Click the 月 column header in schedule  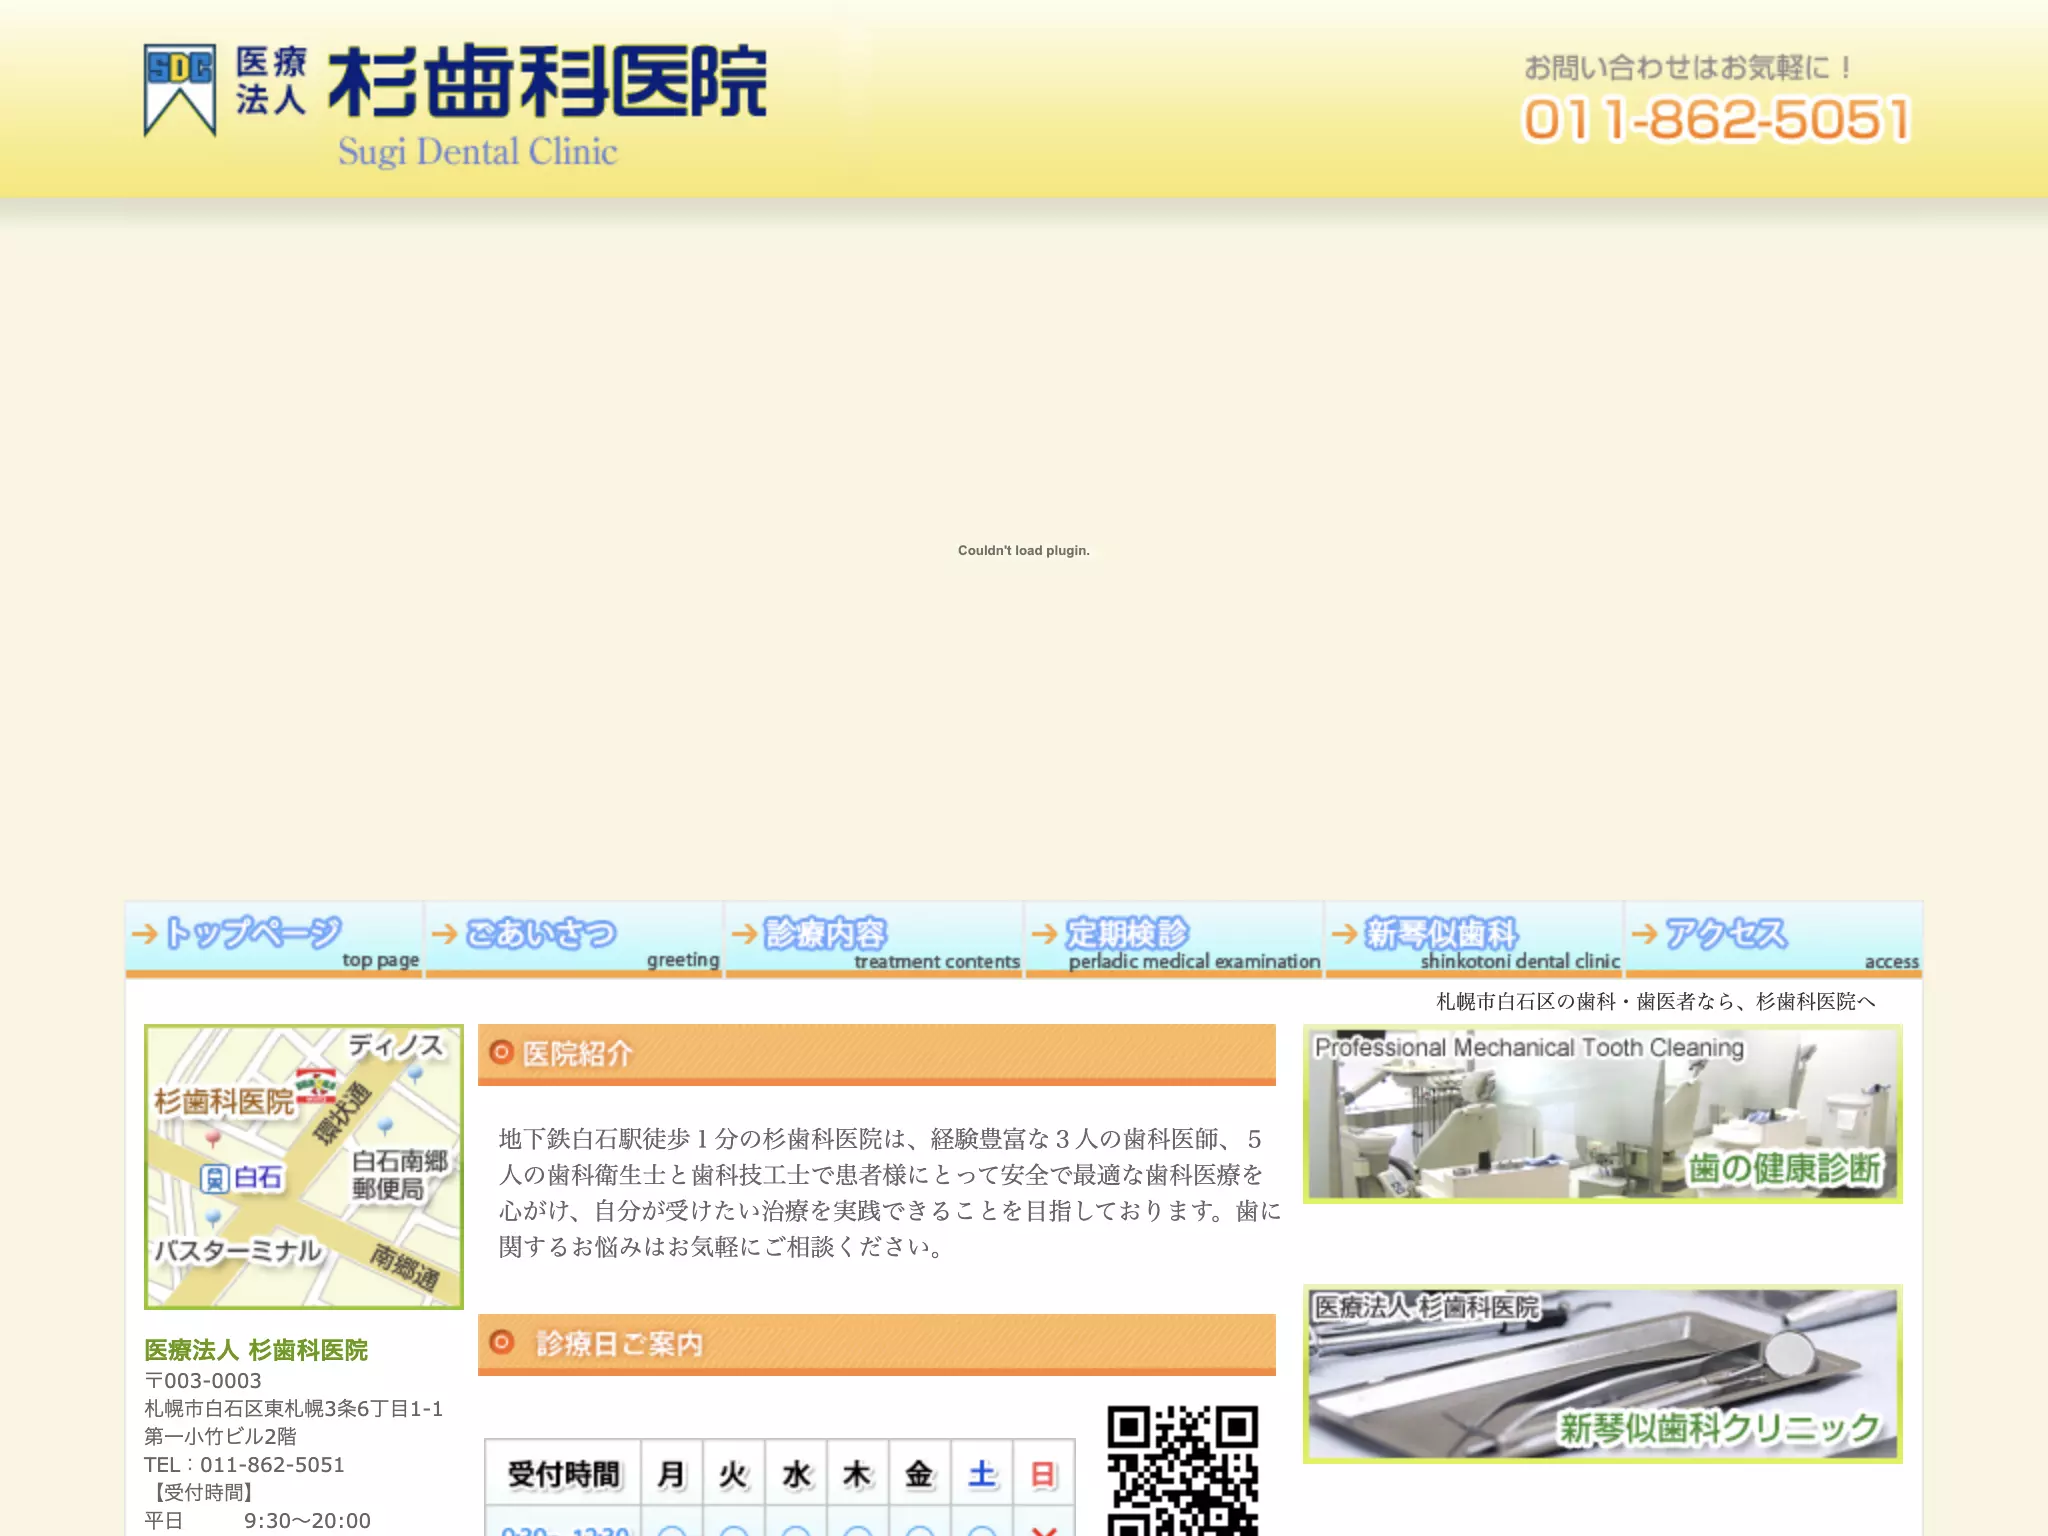point(672,1474)
